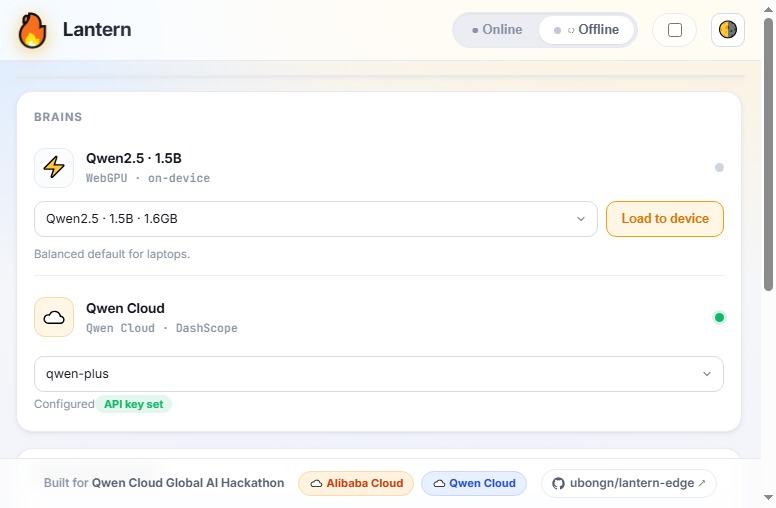Image resolution: width=776 pixels, height=508 pixels.
Task: Click the API key set badge
Action: (134, 404)
